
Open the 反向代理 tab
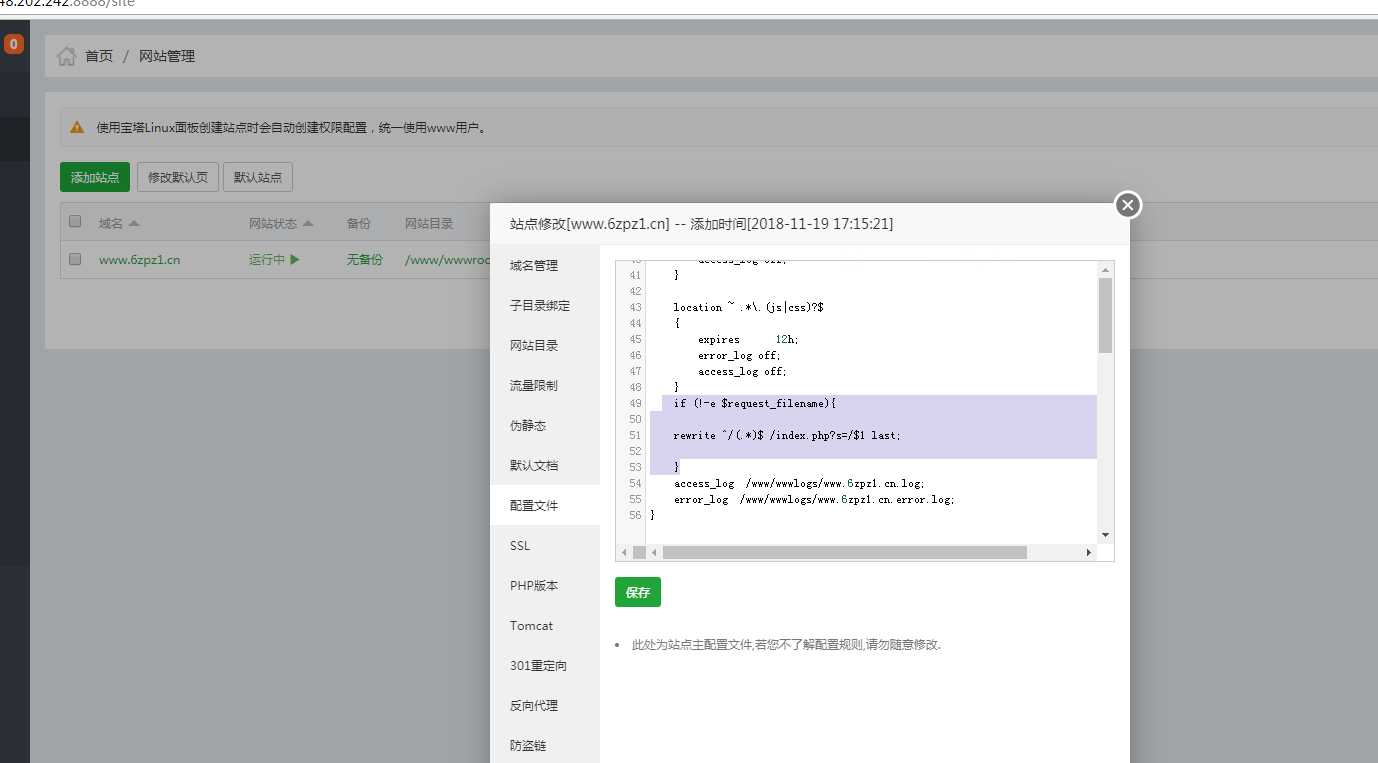tap(545, 706)
